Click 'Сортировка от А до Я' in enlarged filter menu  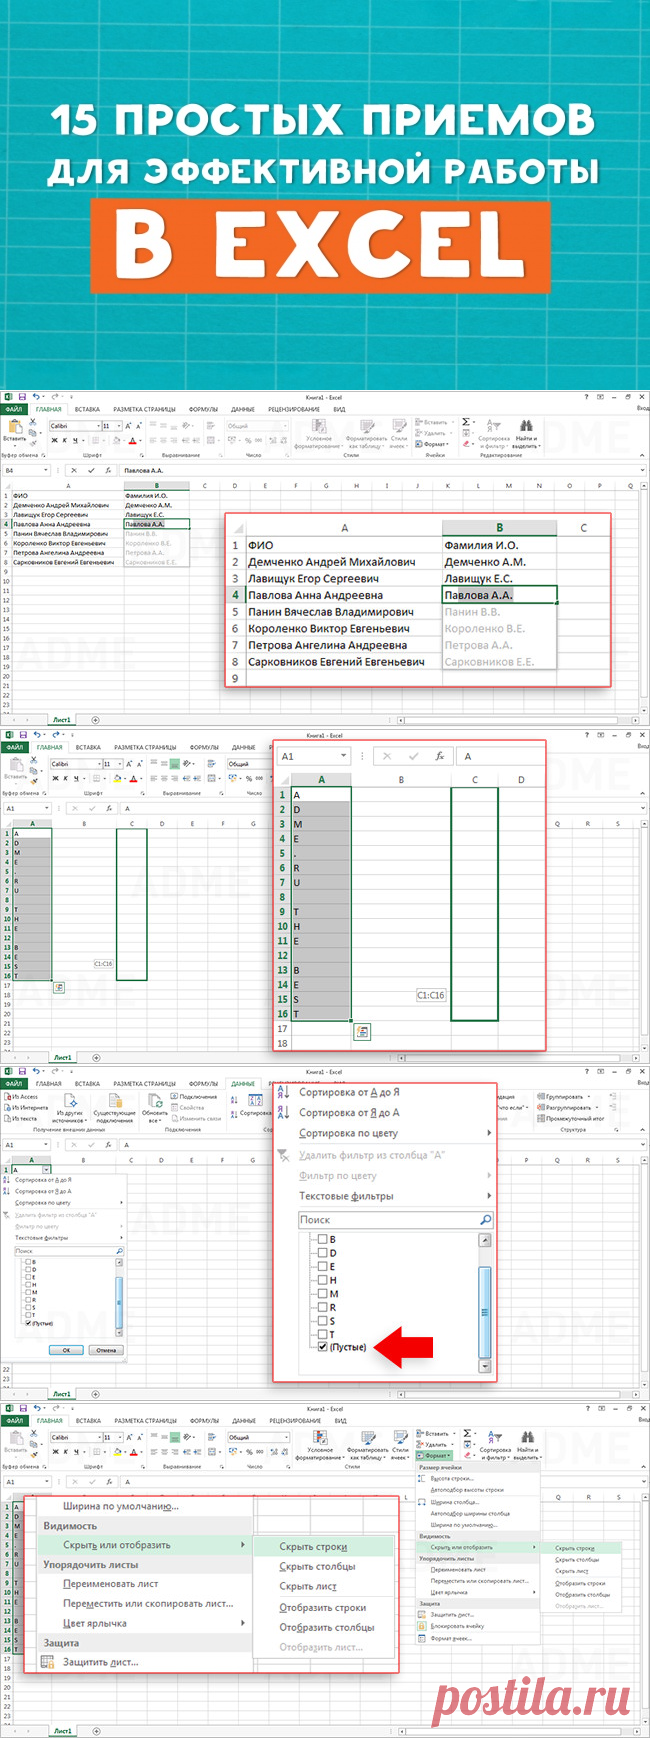tap(349, 1092)
